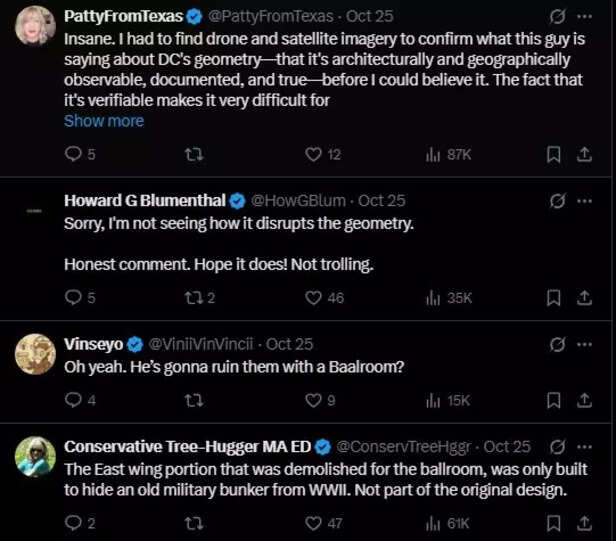Reply to PattyFromTexas's tweet
This screenshot has width=616, height=541.
[x=72, y=154]
